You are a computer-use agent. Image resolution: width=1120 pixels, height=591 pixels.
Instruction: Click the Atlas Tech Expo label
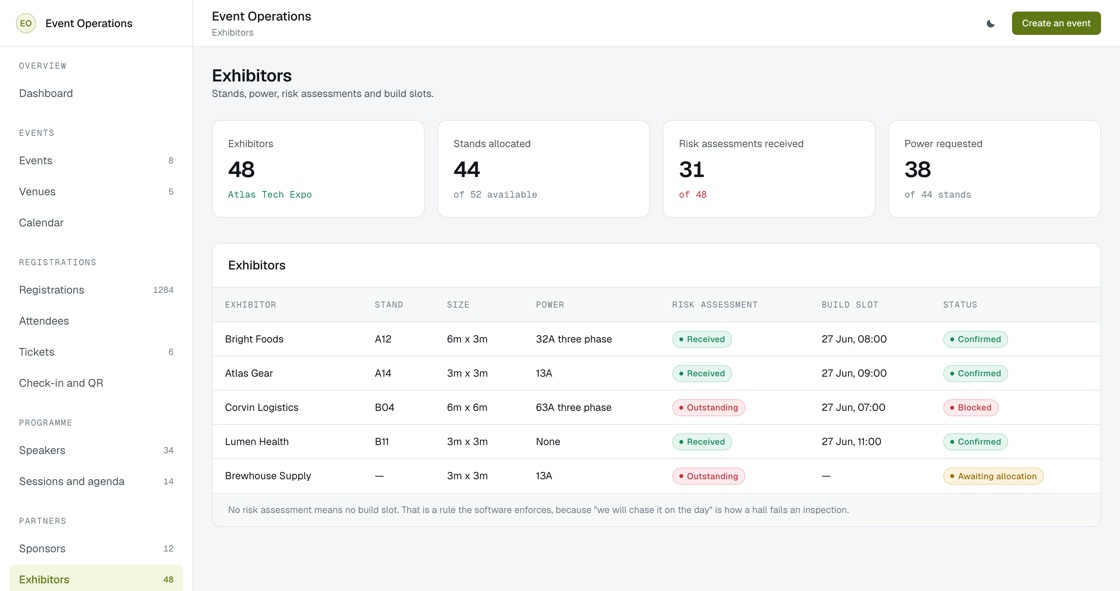pos(270,194)
